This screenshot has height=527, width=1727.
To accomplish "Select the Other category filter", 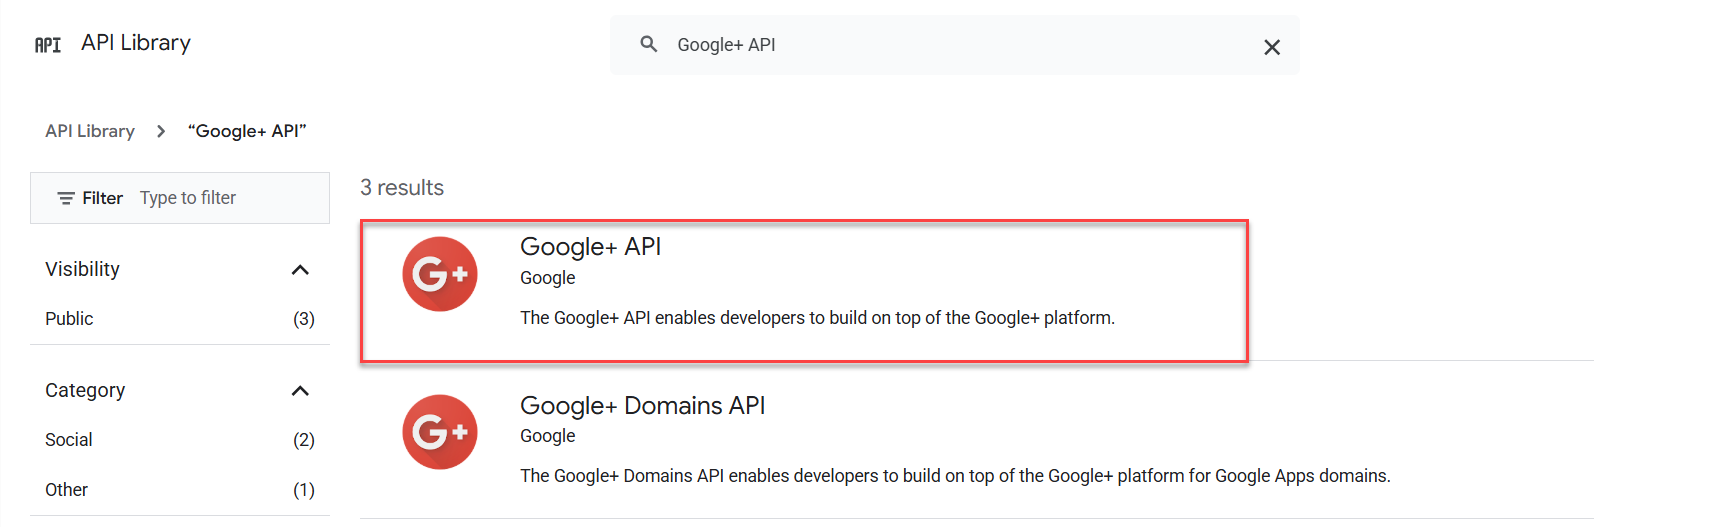I will click(x=67, y=490).
